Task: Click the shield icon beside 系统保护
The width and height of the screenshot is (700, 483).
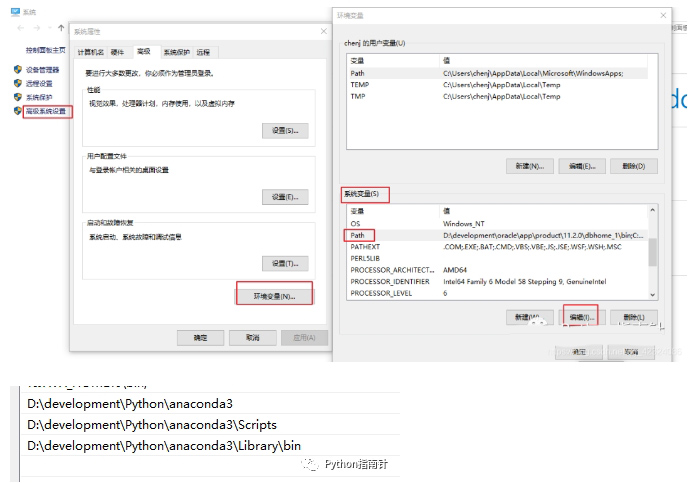Action: 18,97
